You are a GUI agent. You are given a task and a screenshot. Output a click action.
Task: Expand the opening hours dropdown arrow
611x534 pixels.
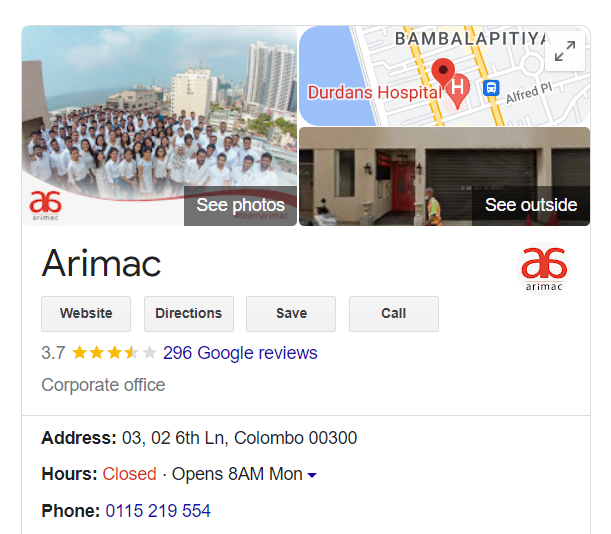pyautogui.click(x=312, y=475)
